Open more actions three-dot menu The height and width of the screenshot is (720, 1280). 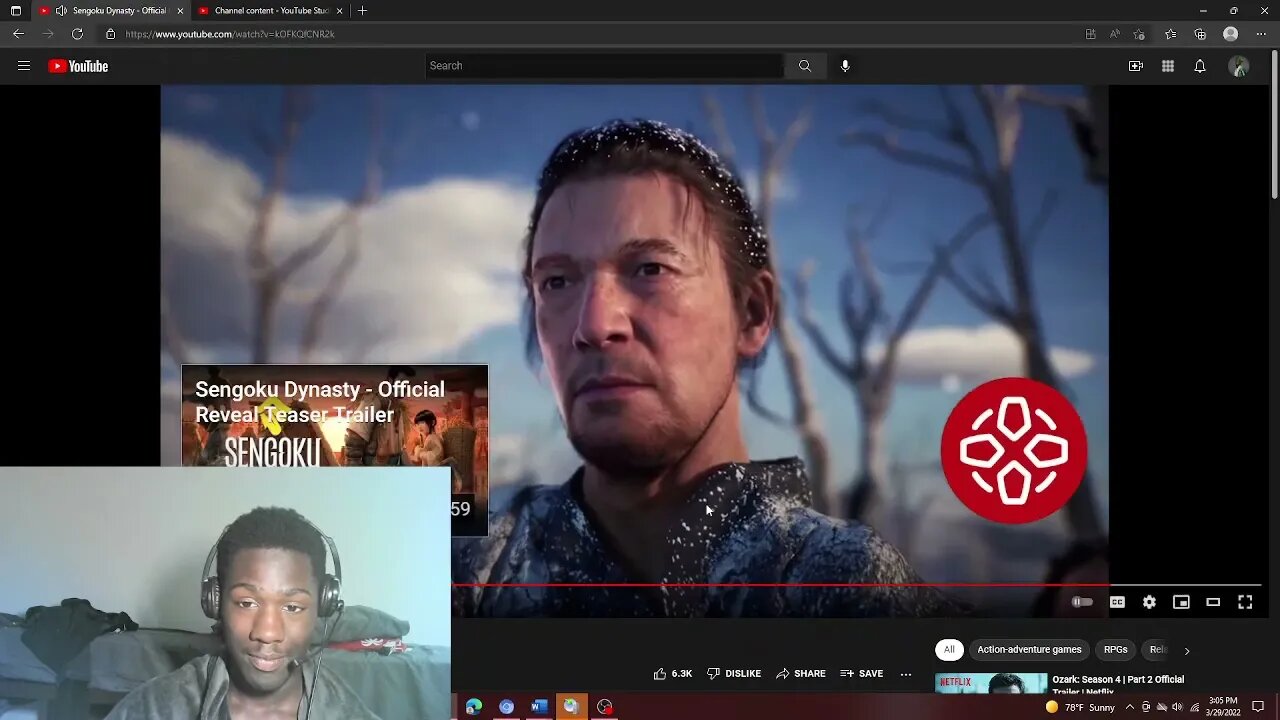906,674
